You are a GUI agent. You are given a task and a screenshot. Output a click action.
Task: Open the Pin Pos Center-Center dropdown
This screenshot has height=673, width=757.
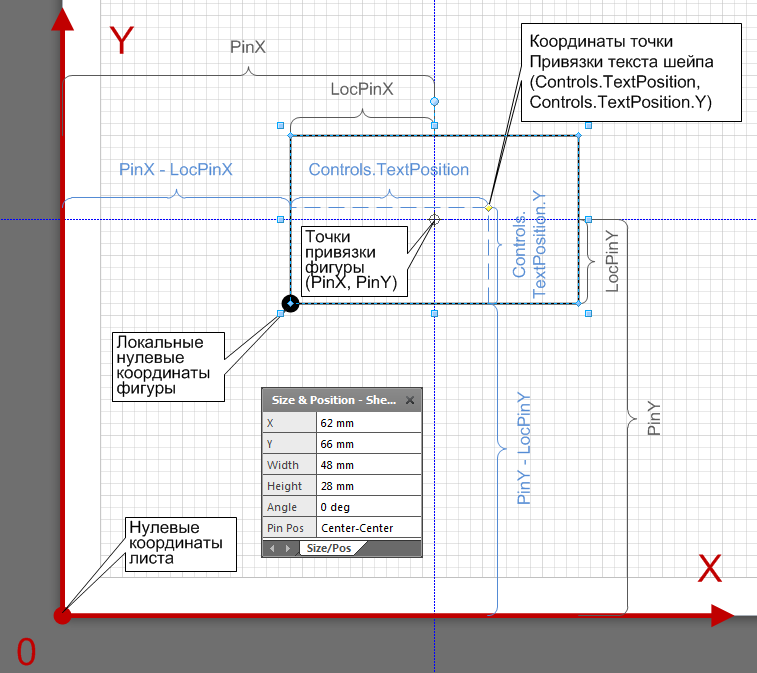[x=368, y=528]
